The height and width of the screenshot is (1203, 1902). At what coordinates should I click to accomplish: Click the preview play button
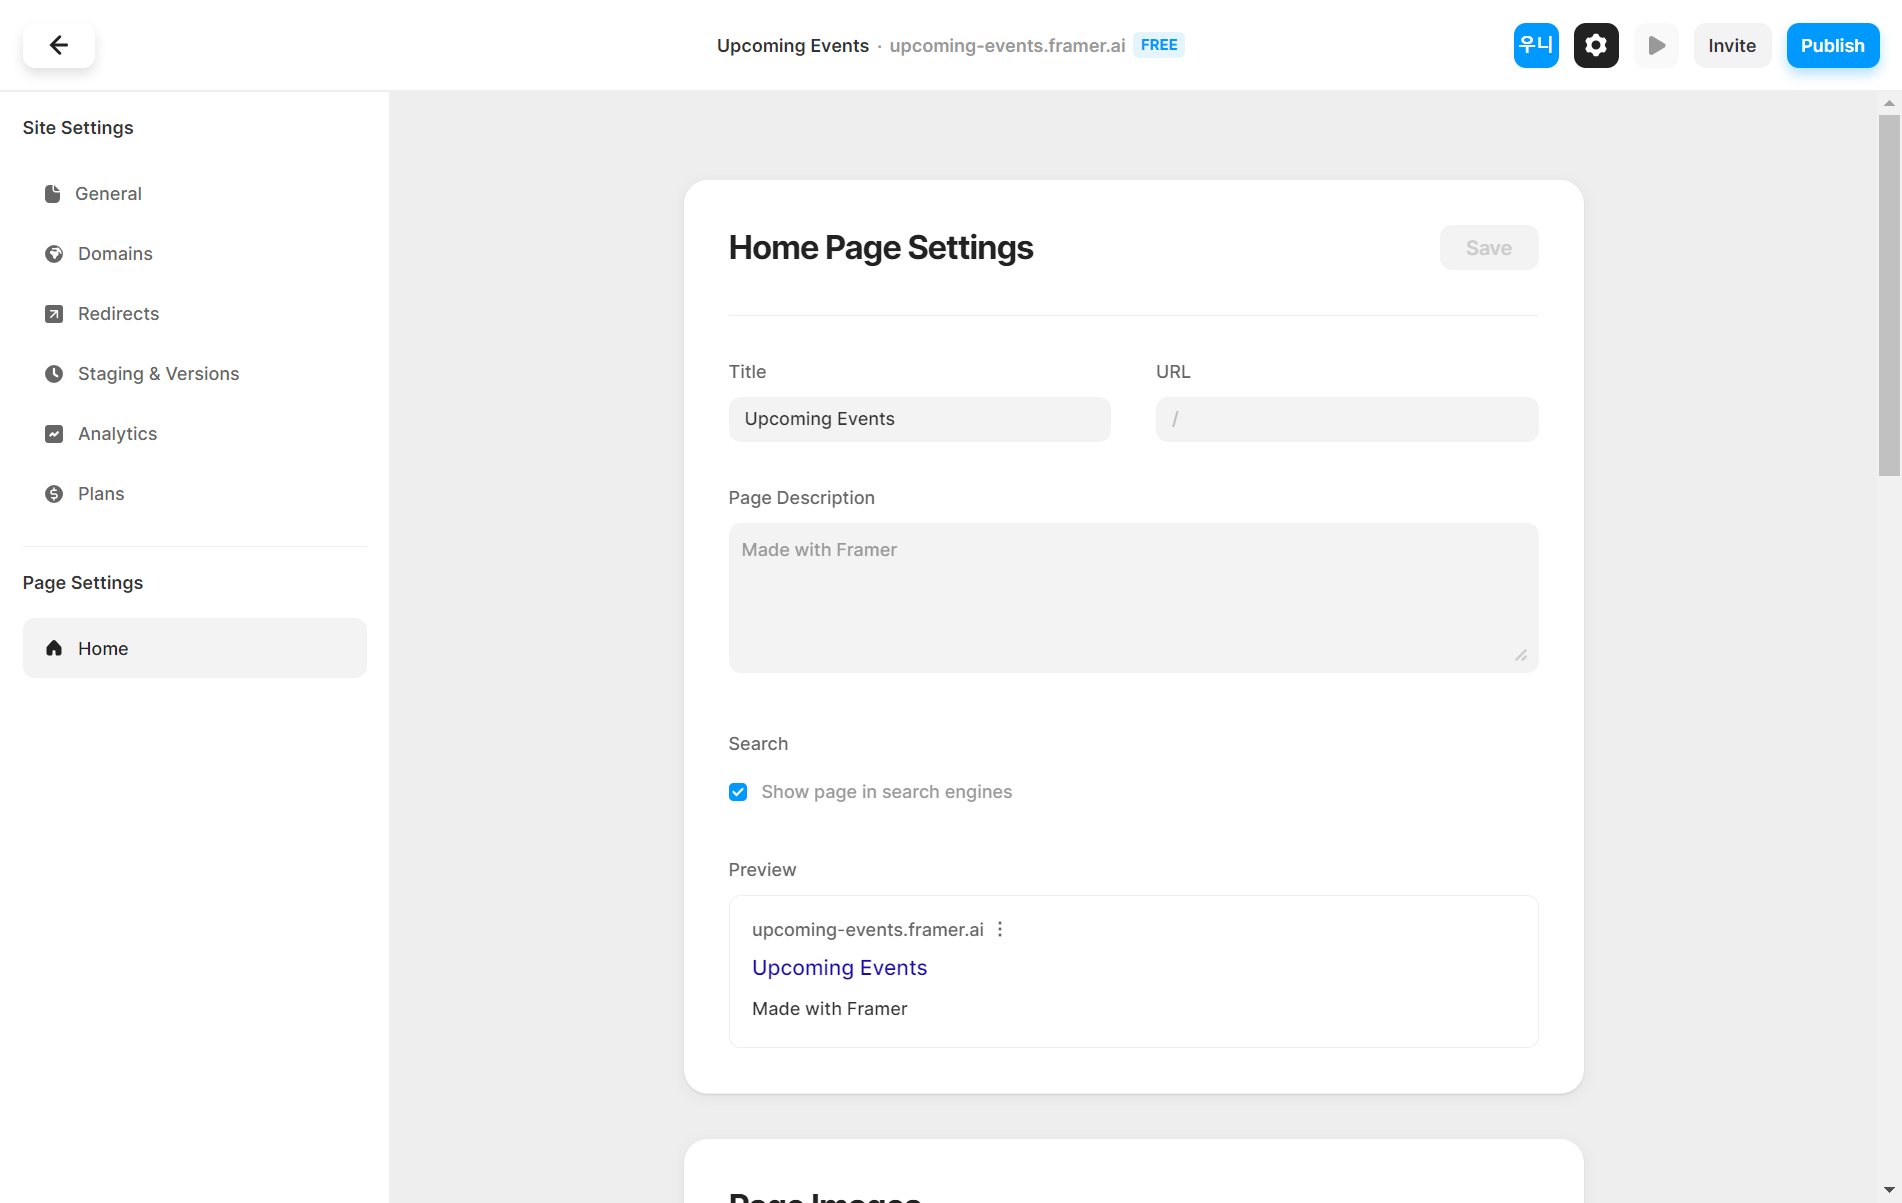click(1656, 45)
